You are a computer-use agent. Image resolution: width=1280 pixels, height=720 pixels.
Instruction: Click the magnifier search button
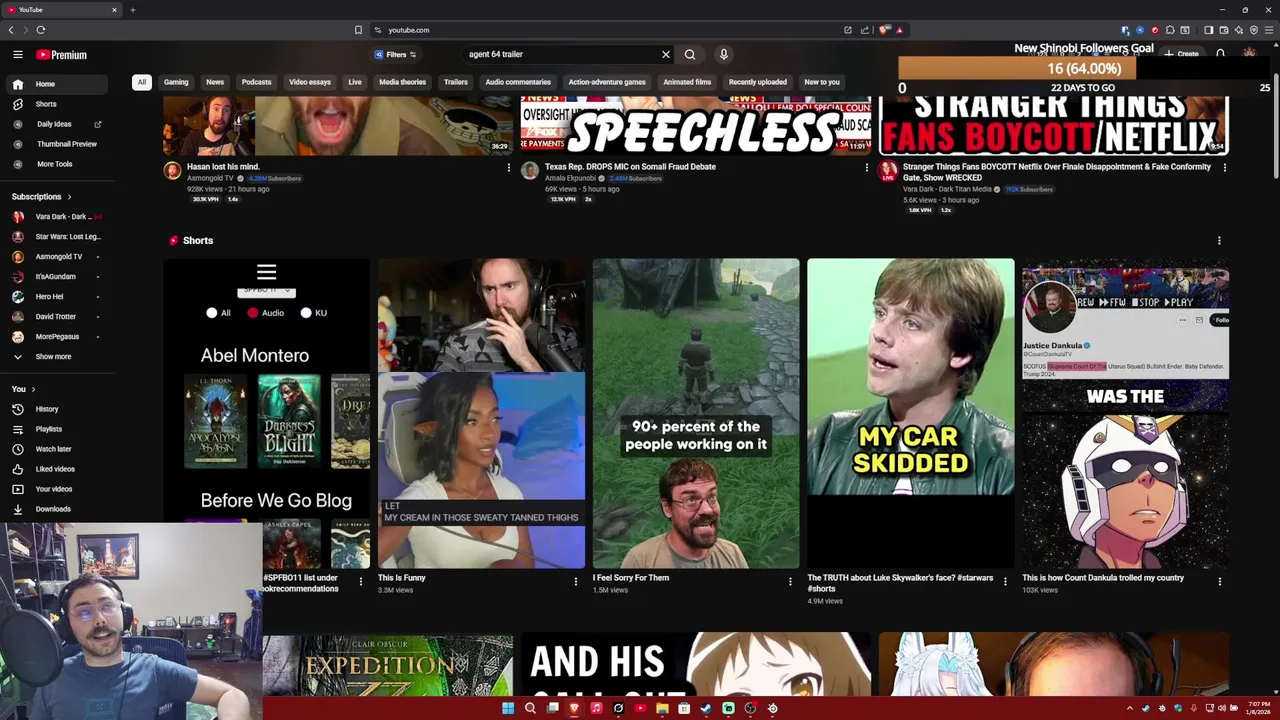690,55
